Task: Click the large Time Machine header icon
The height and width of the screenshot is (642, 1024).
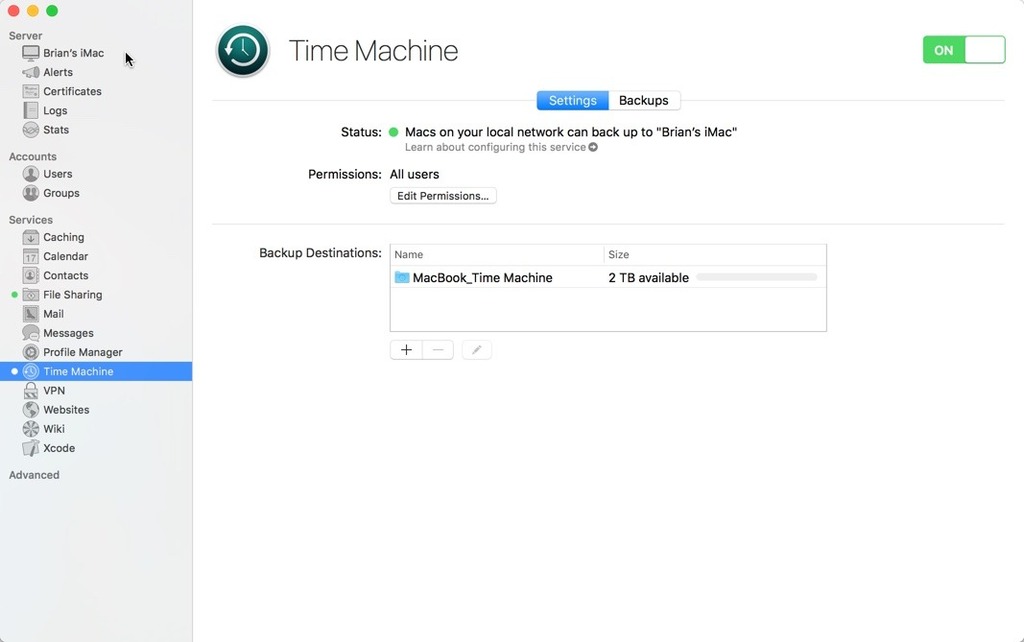Action: pos(243,50)
